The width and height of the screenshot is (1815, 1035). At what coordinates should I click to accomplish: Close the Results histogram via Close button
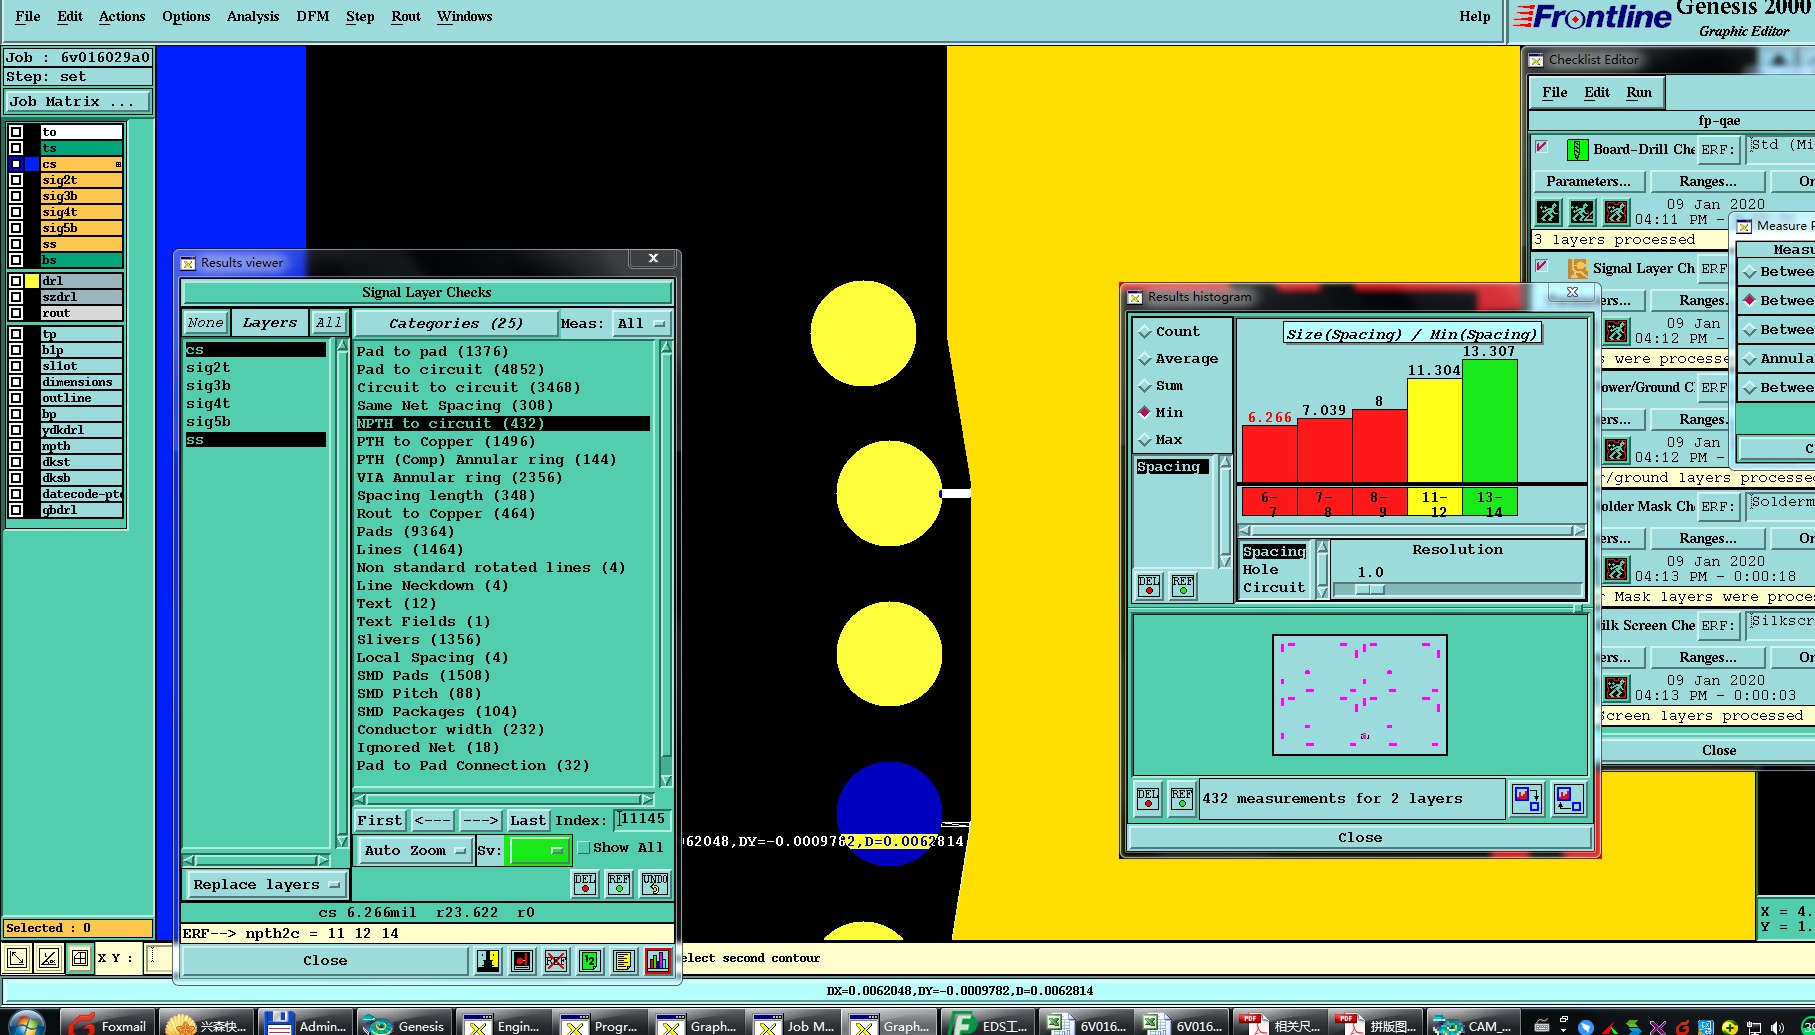[1360, 838]
